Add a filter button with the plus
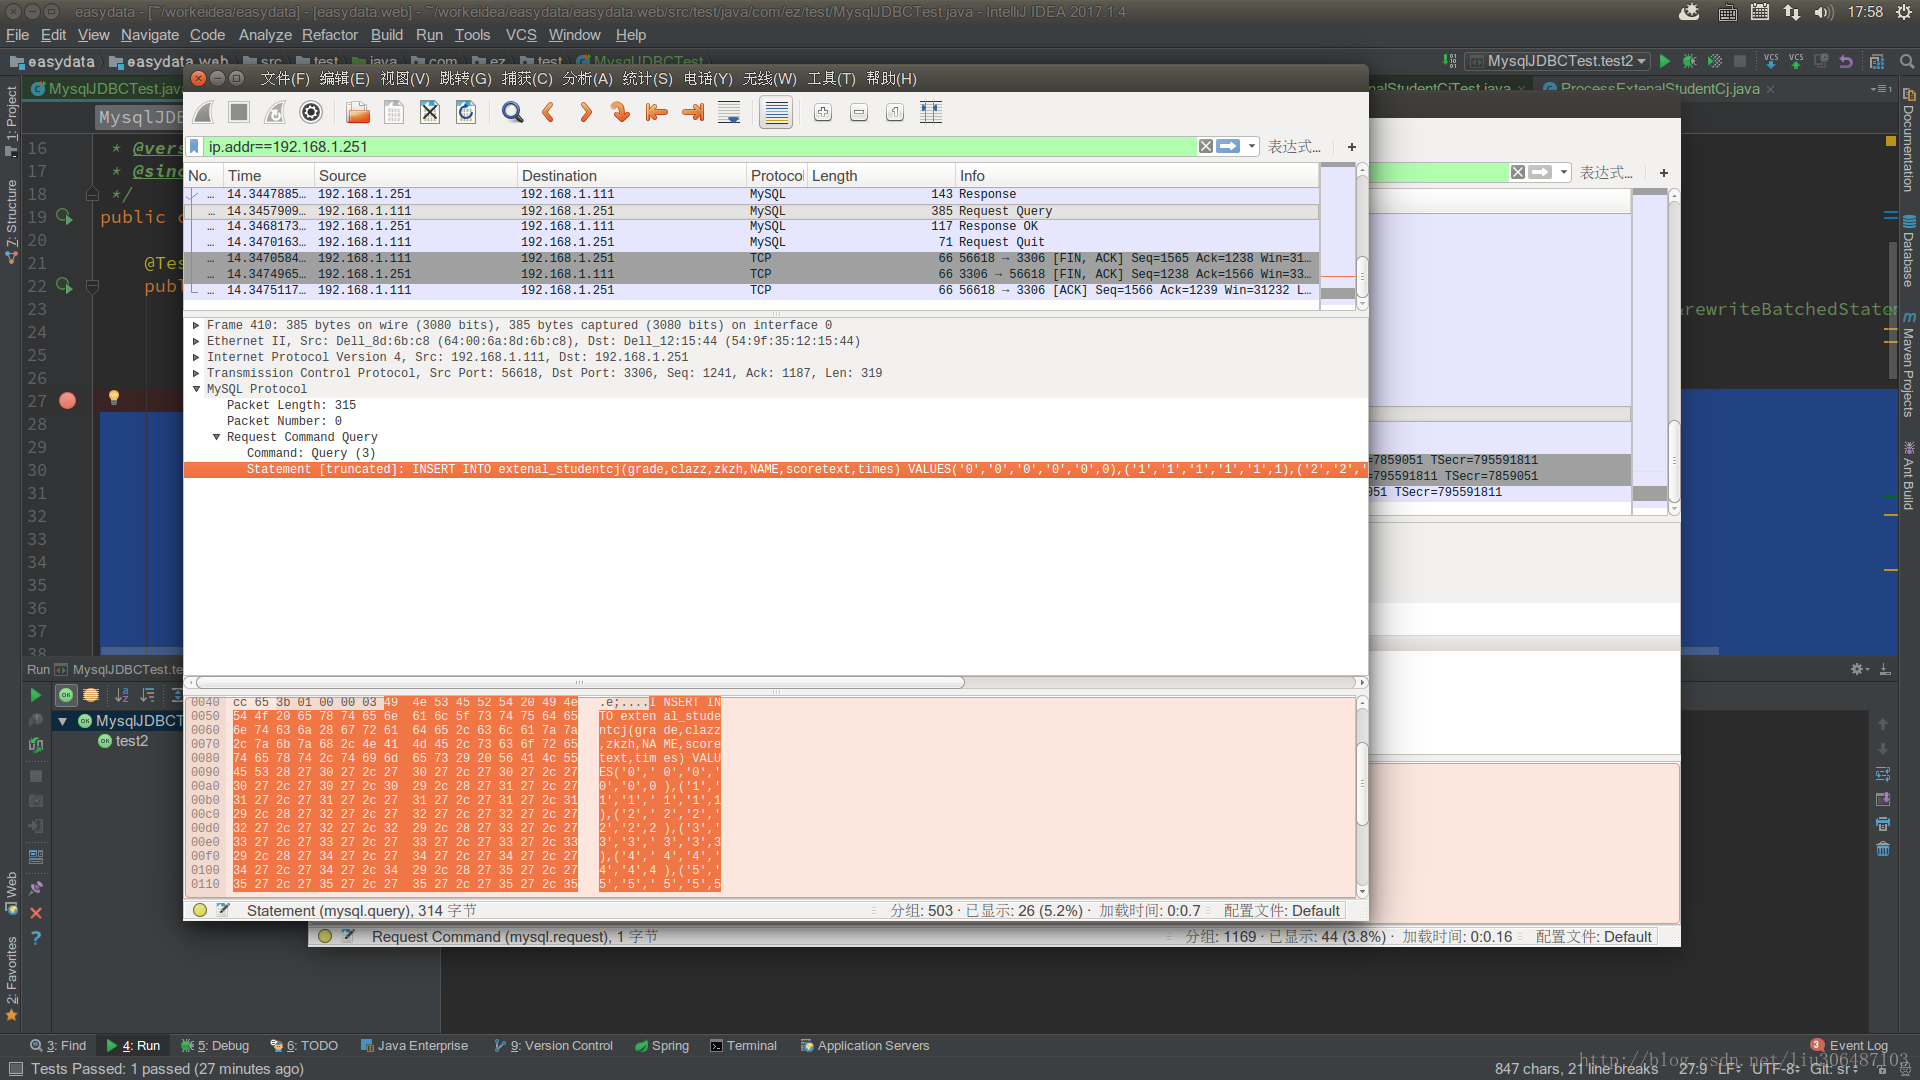 1352,147
